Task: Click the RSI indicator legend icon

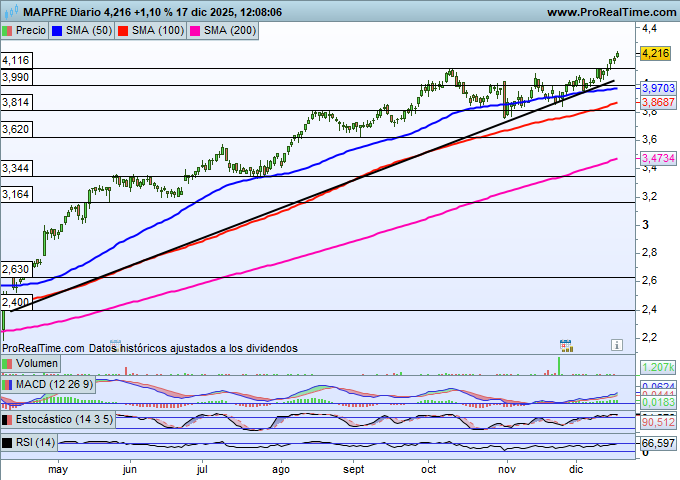Action: pyautogui.click(x=8, y=442)
